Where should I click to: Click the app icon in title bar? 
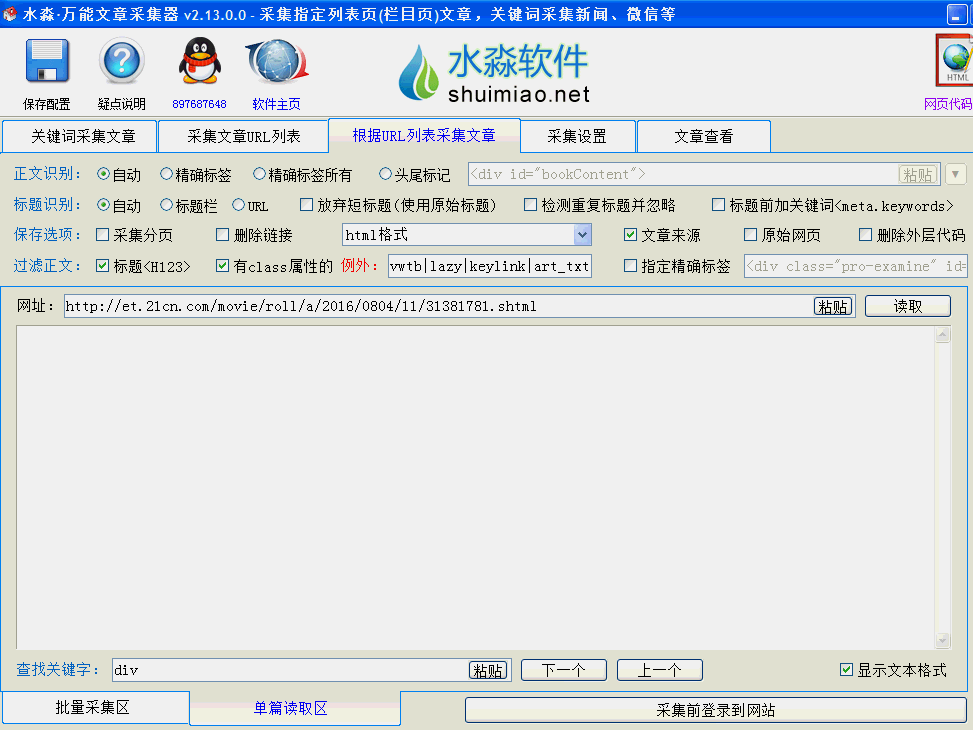[11, 14]
